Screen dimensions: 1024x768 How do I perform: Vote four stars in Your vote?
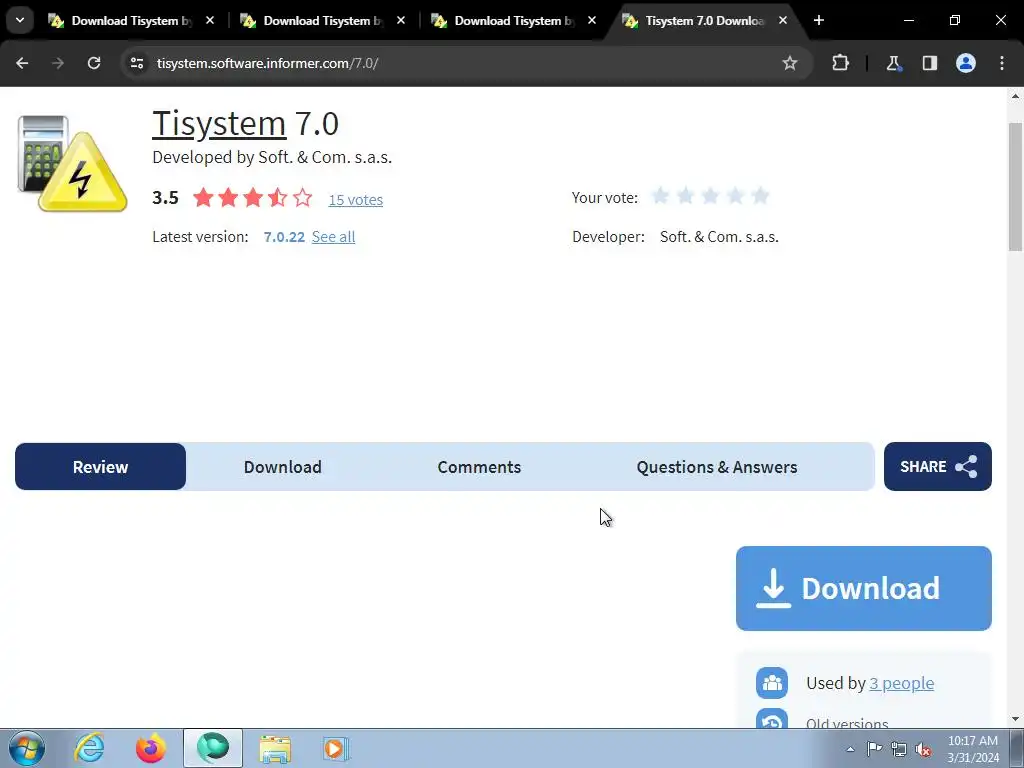[735, 196]
